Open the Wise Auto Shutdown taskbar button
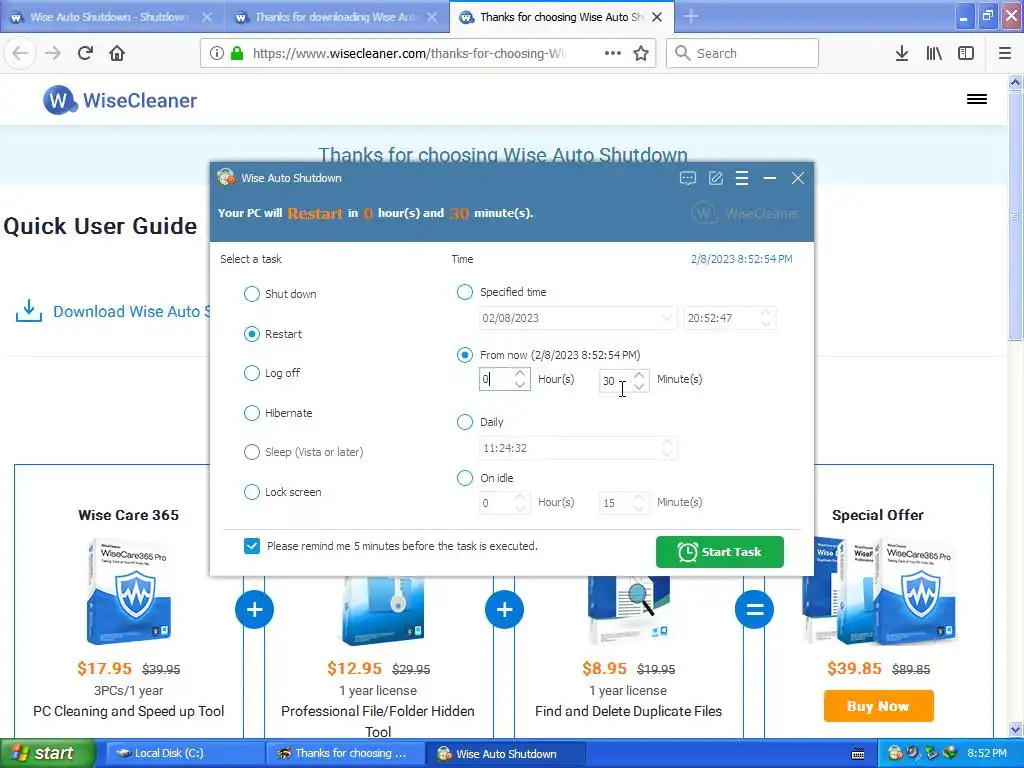This screenshot has width=1024, height=768. [506, 754]
